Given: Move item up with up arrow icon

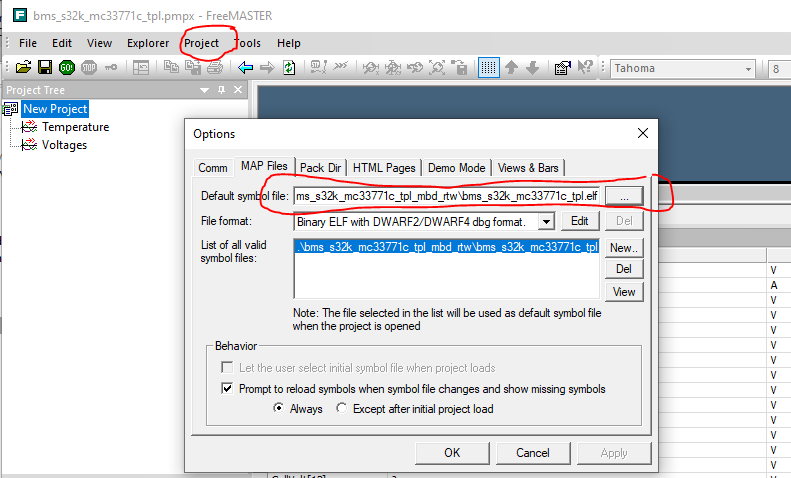Looking at the screenshot, I should [511, 67].
